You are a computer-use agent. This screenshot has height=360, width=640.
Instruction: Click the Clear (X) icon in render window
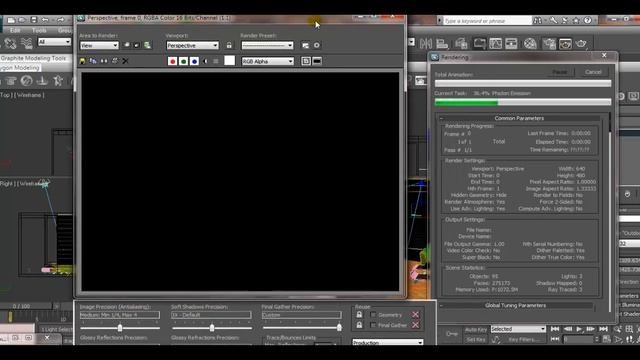point(125,61)
